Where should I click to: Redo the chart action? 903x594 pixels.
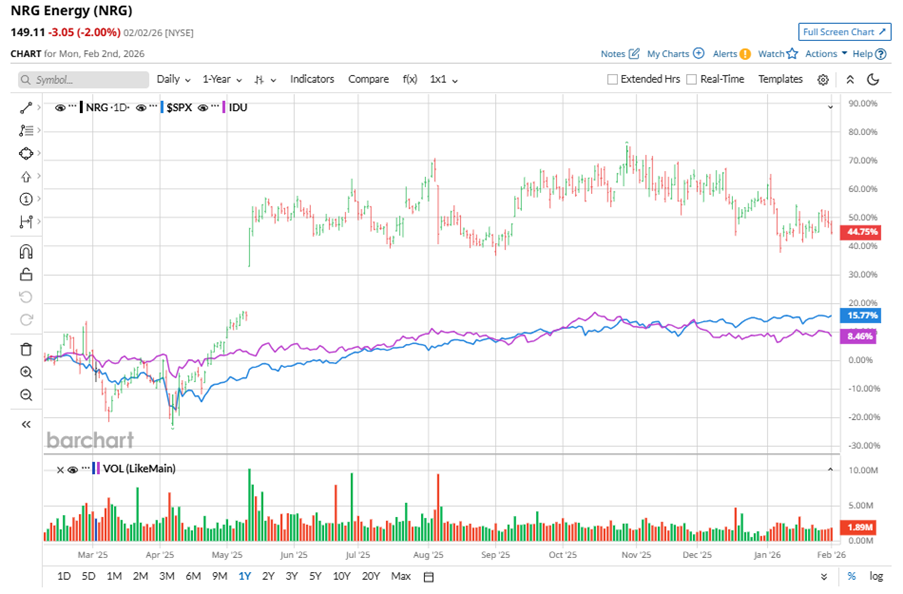coord(26,320)
